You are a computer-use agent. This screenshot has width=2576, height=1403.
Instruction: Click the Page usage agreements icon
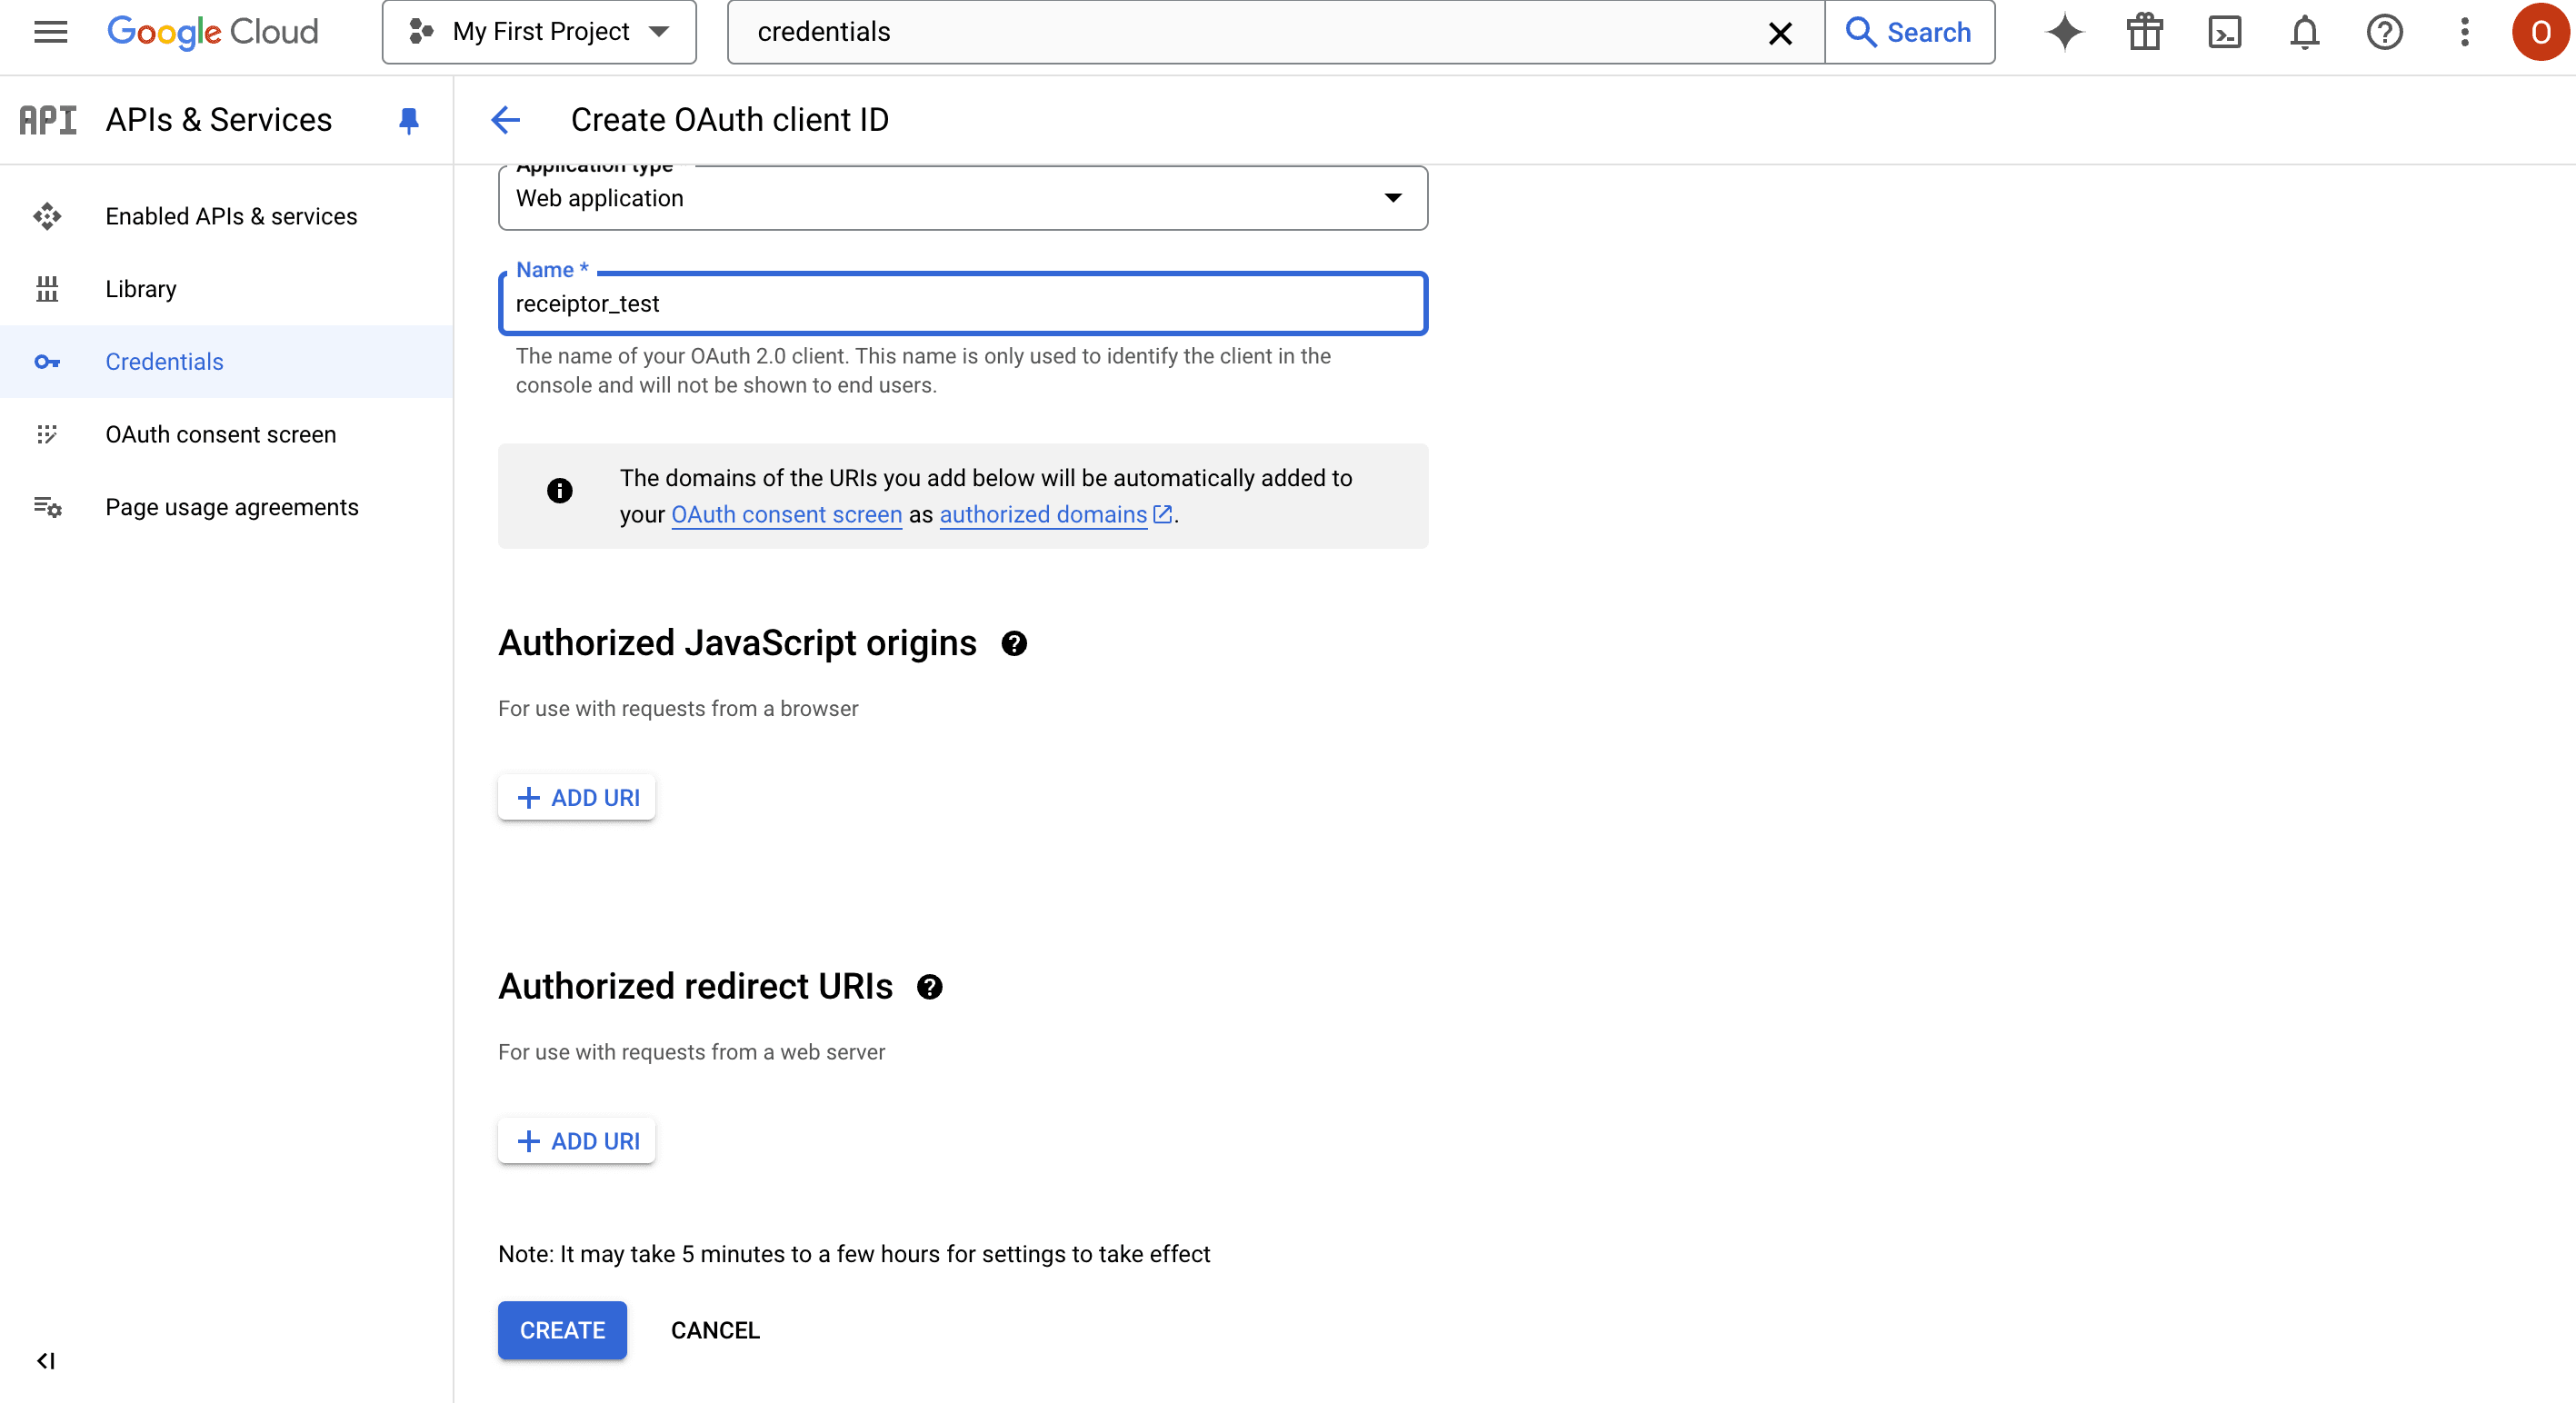click(x=47, y=507)
